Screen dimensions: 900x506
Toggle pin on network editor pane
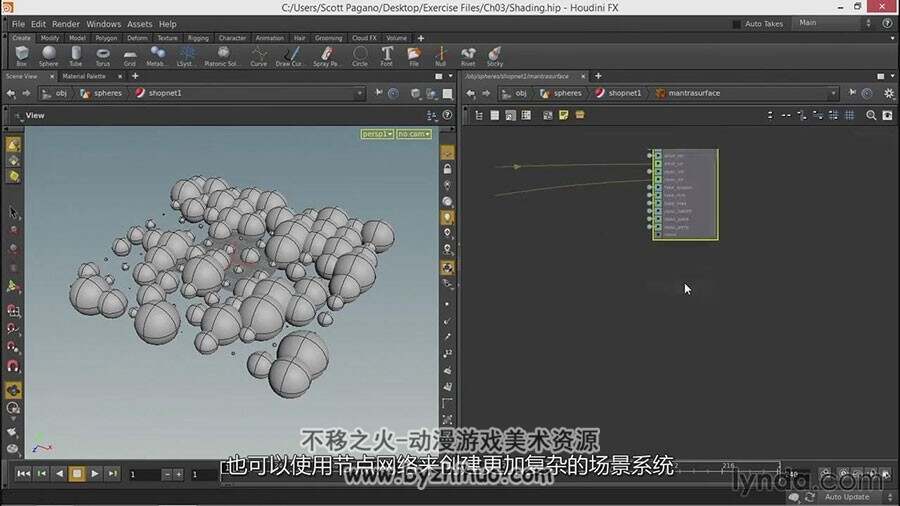click(852, 92)
